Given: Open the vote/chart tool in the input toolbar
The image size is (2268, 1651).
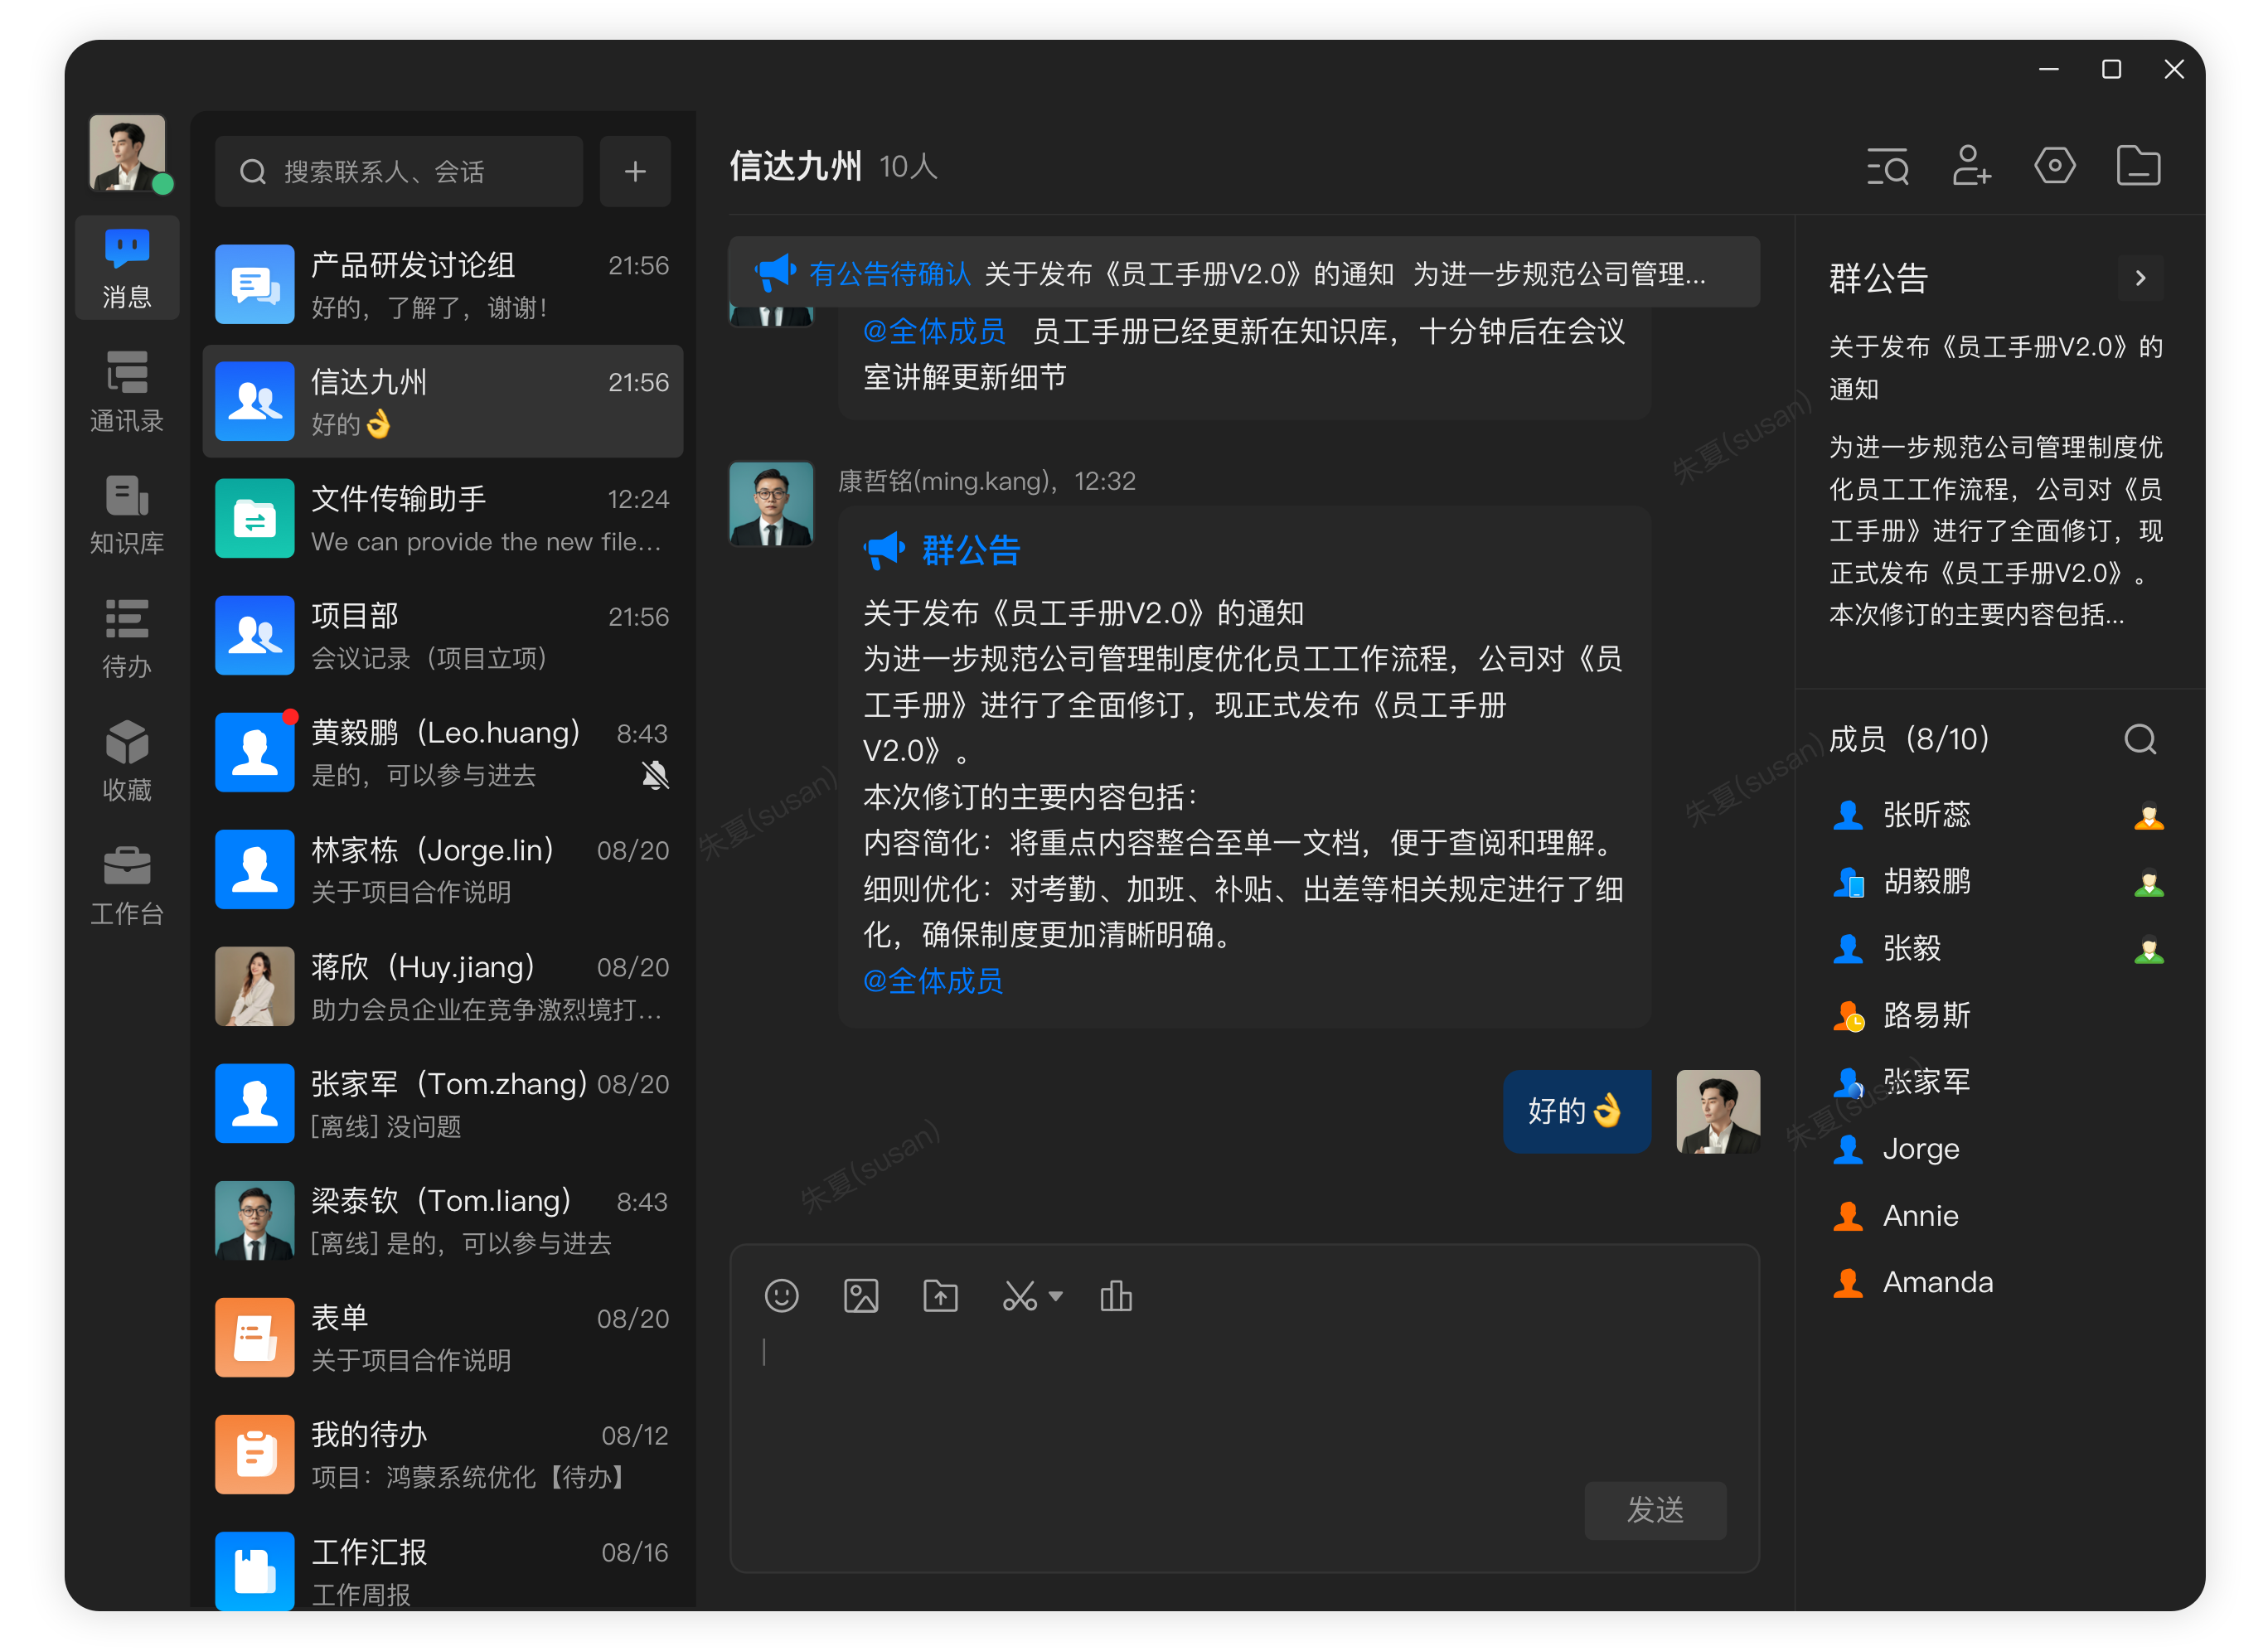Looking at the screenshot, I should point(1116,1295).
